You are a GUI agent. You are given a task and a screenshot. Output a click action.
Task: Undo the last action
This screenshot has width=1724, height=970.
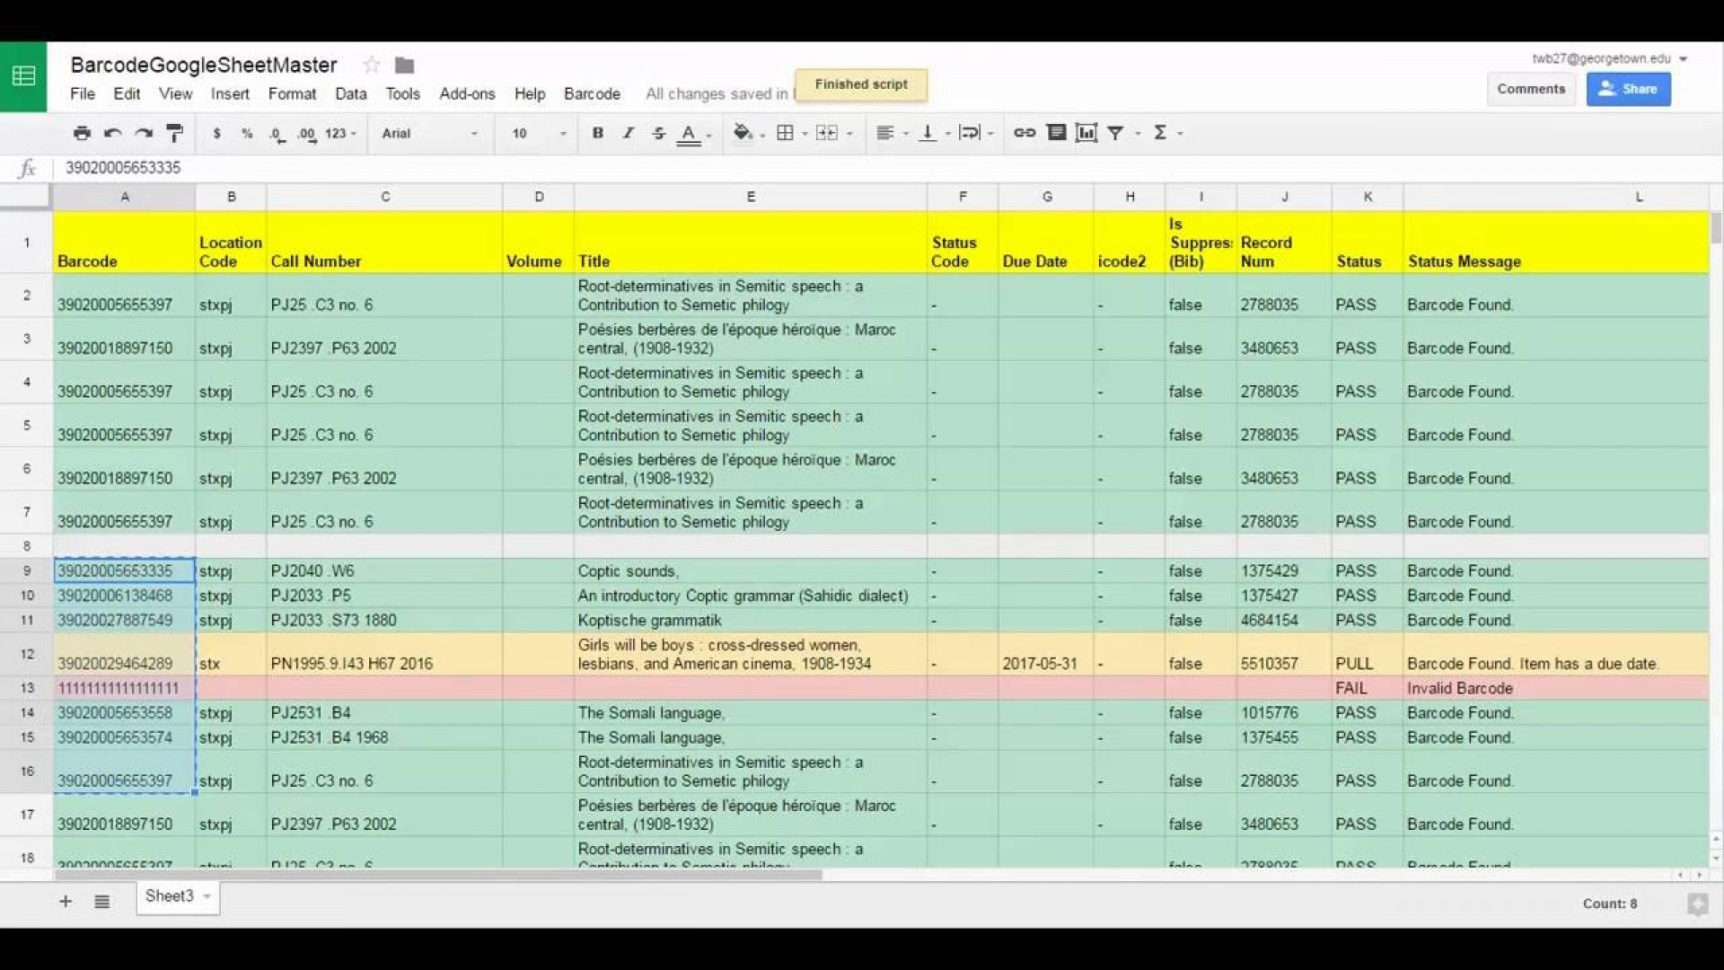click(x=113, y=133)
